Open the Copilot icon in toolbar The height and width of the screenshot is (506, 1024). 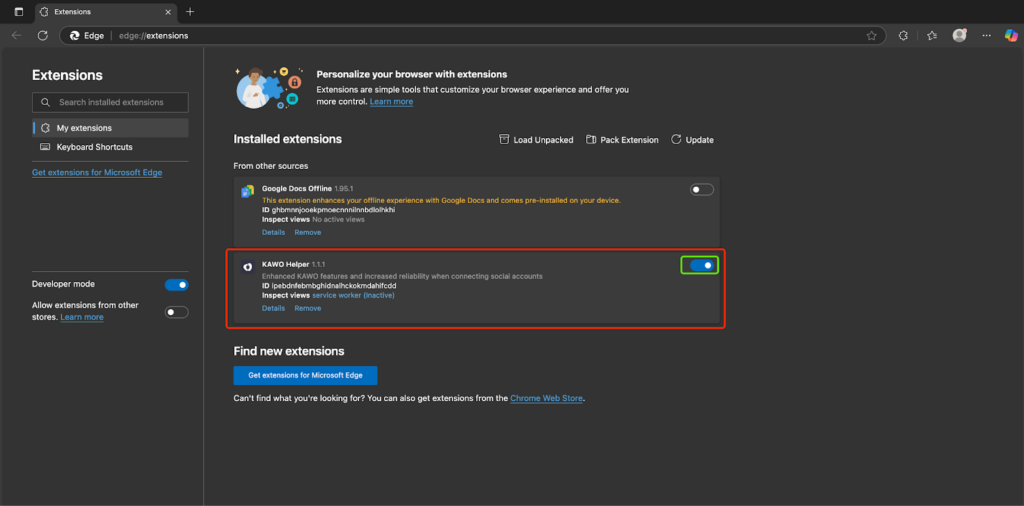tap(1011, 35)
